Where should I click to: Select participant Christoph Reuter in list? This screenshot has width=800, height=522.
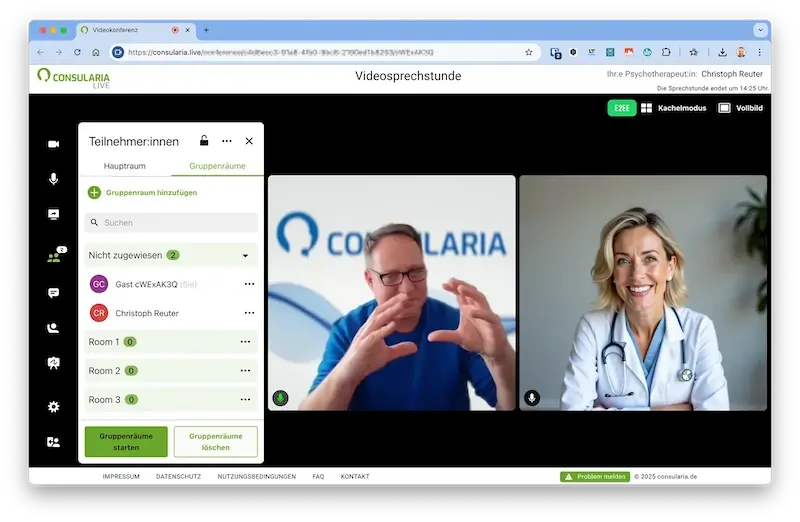click(171, 313)
